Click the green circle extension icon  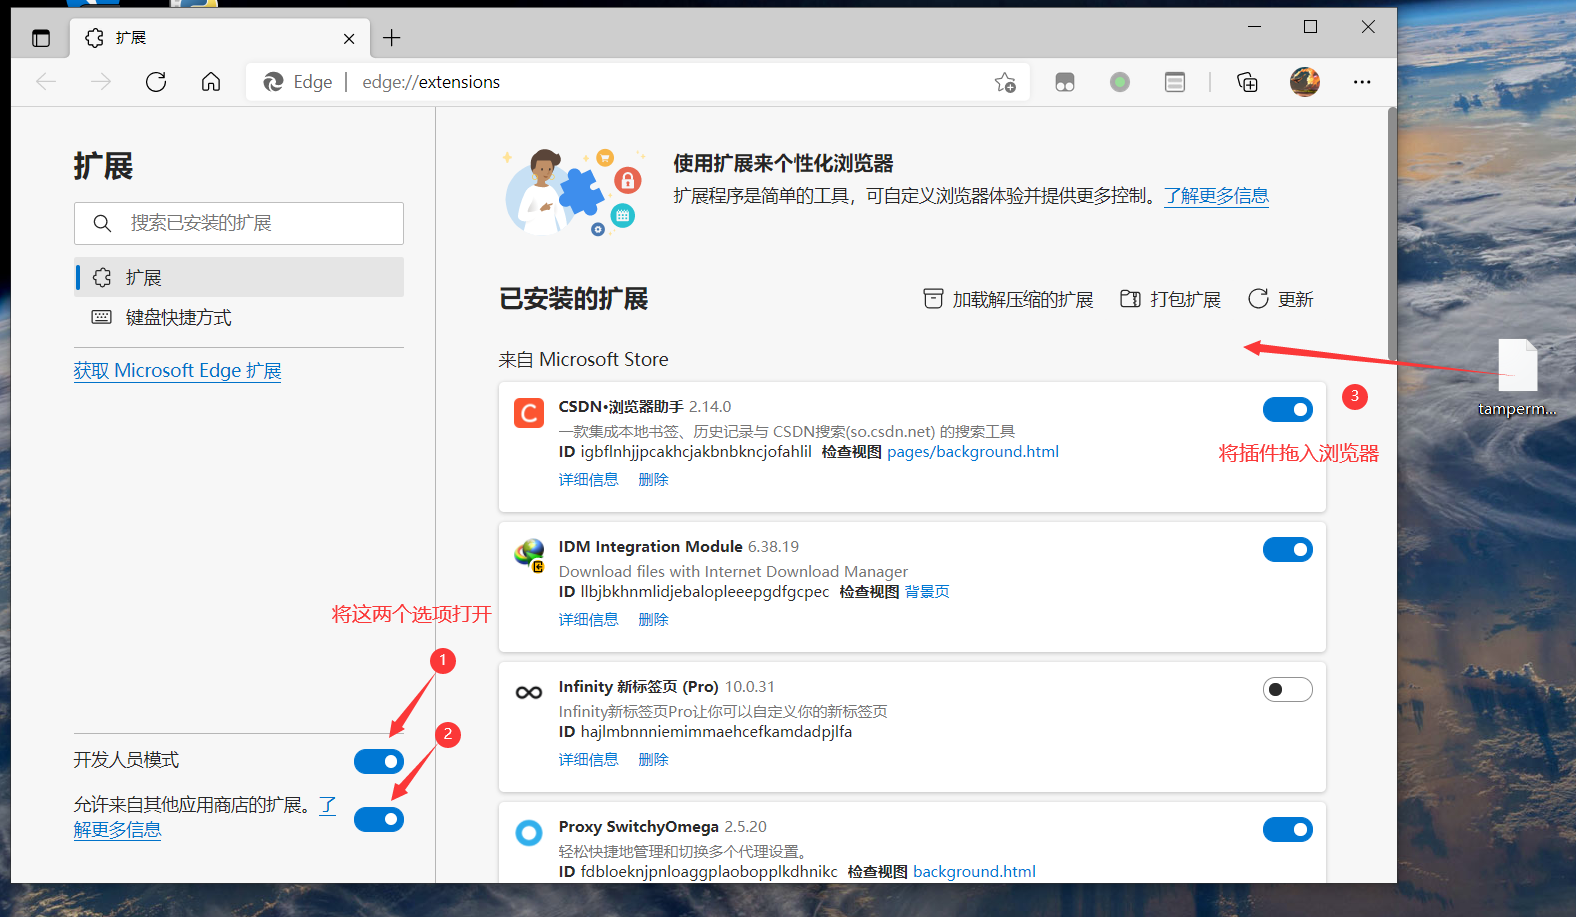point(1120,82)
